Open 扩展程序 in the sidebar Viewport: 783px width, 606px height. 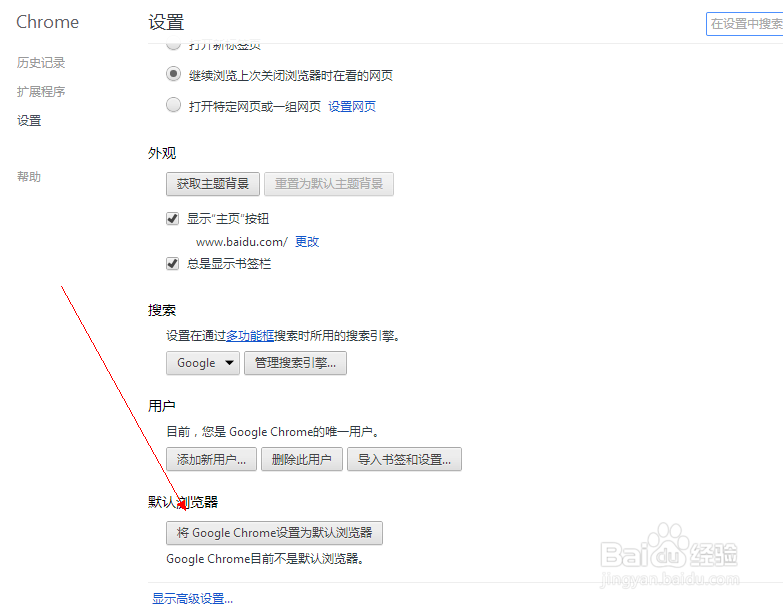coord(41,91)
